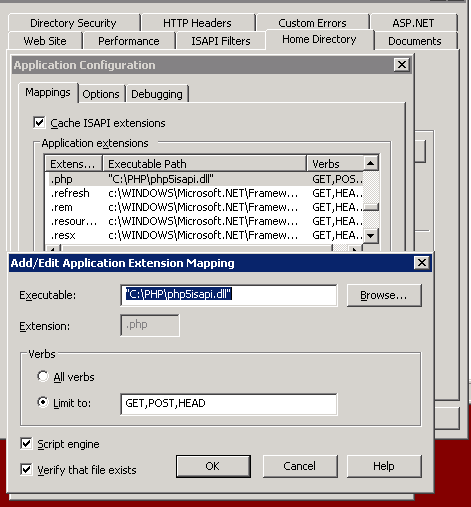Viewport: 471px width, 507px height.
Task: Open the ISAPI Filters tab
Action: pos(221,41)
